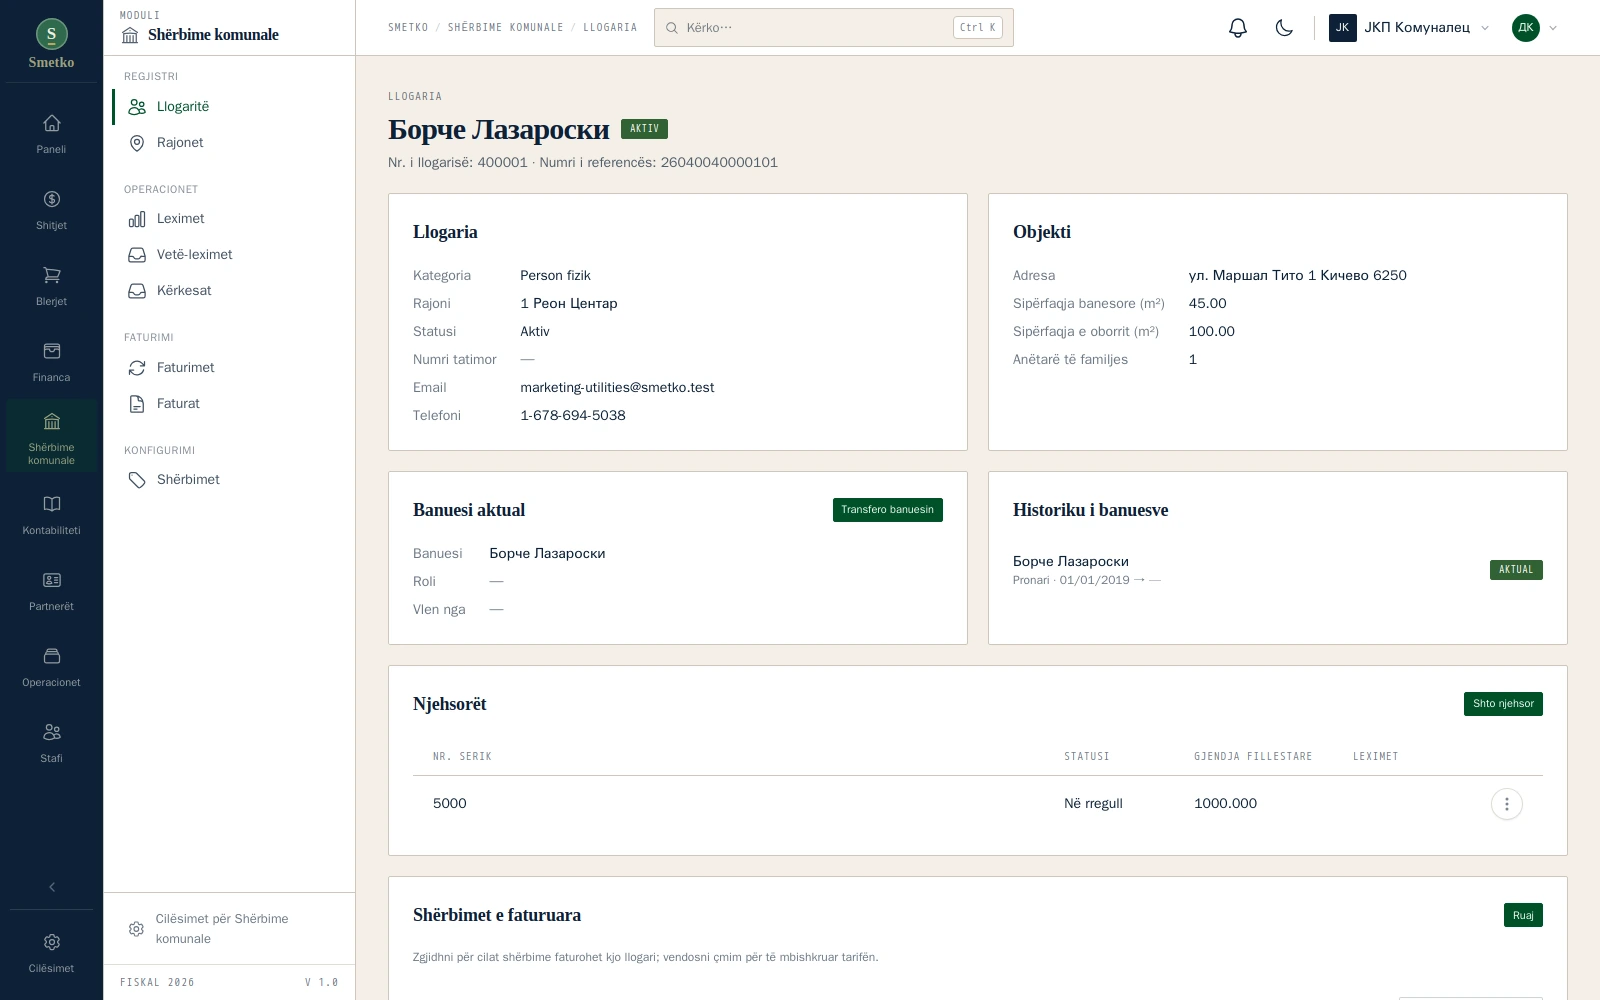Open Vetë-leximet menu item
The width and height of the screenshot is (1600, 1000).
point(229,255)
